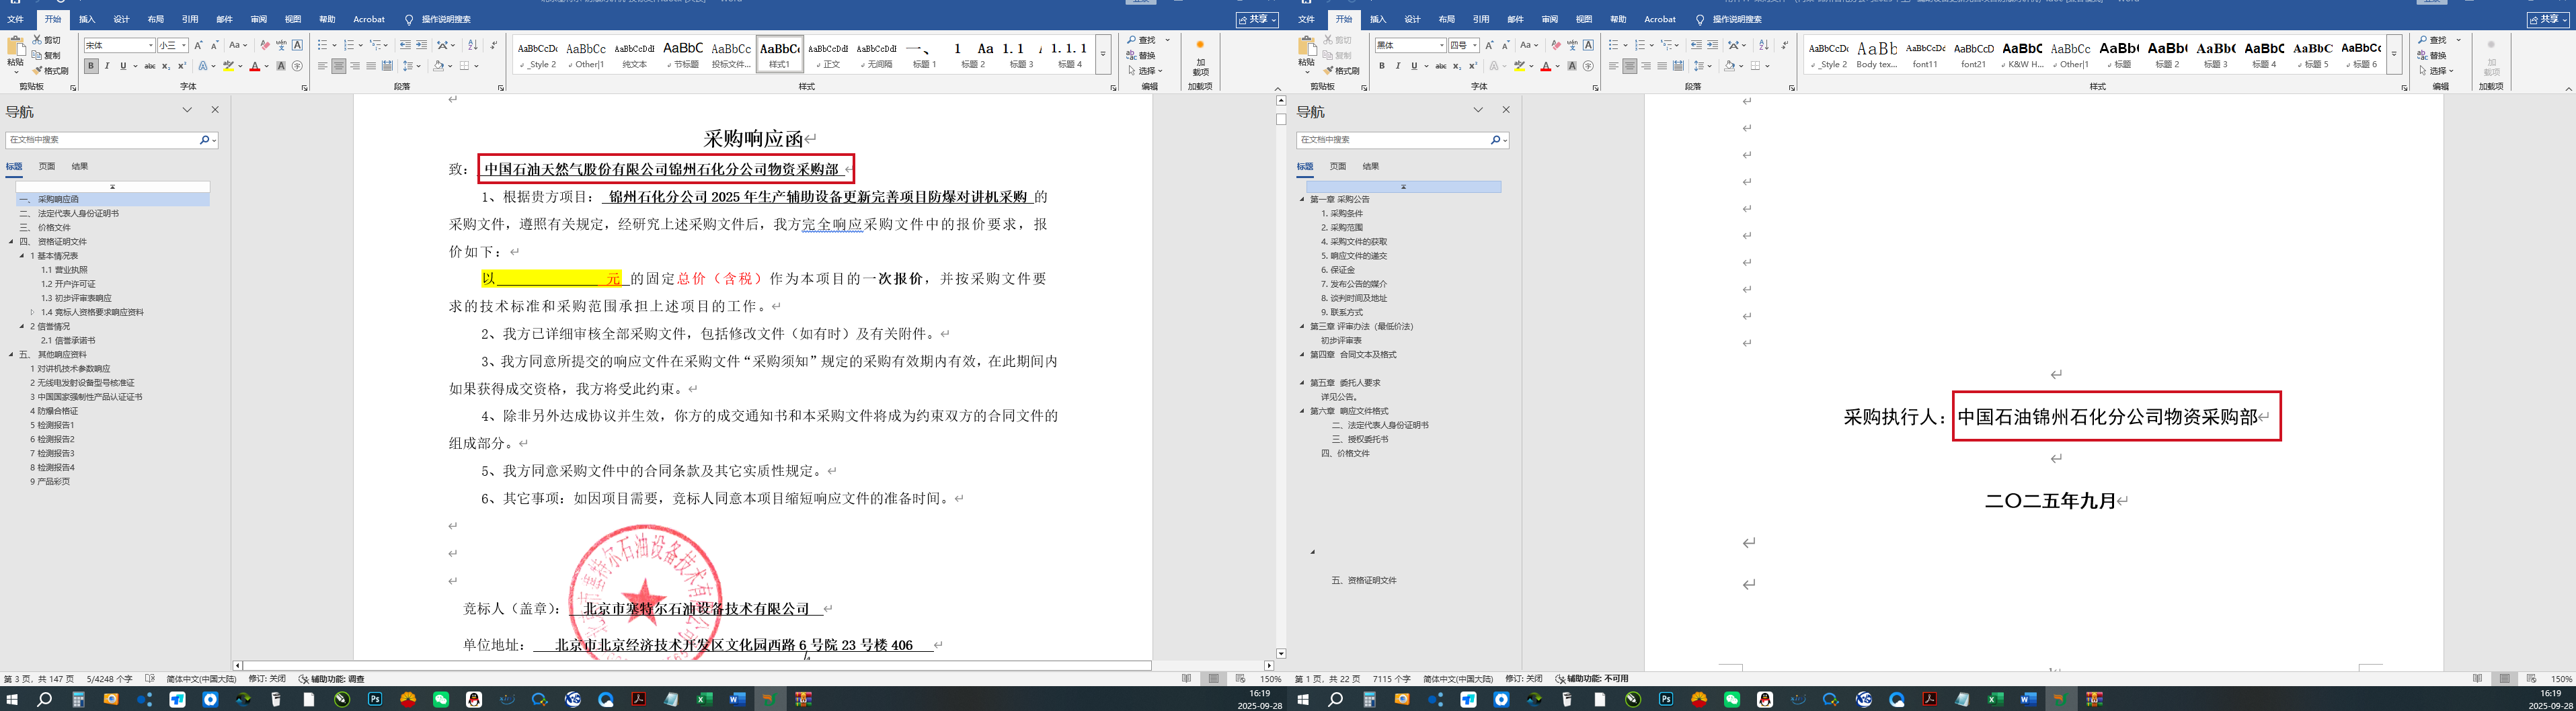Apply enclosed character (字) in right window
The image size is (2576, 711).
pyautogui.click(x=1588, y=66)
